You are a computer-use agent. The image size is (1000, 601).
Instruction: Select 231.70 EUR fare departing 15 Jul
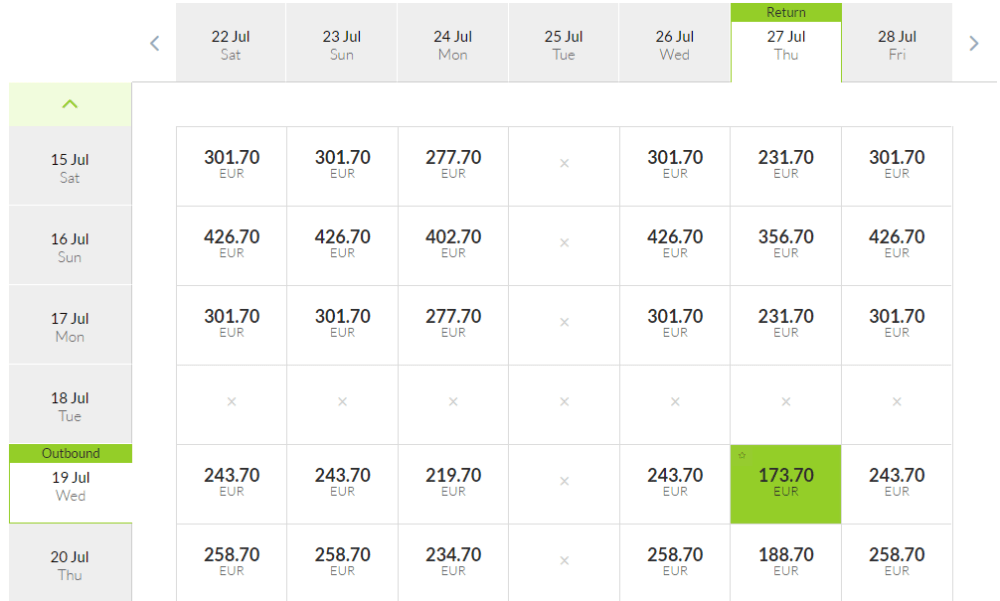tap(786, 165)
